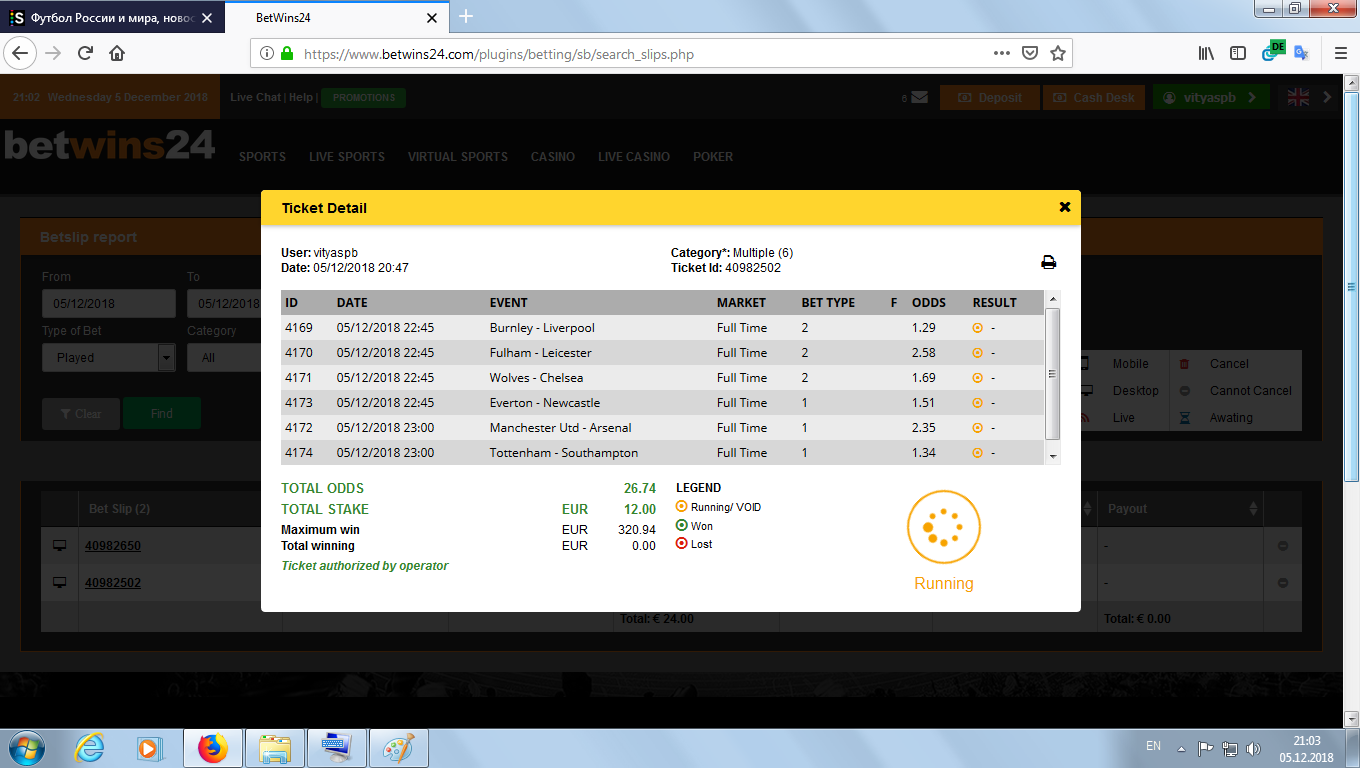Click the running result icon for Fulham - Leicester
The image size is (1360, 768).
point(978,353)
